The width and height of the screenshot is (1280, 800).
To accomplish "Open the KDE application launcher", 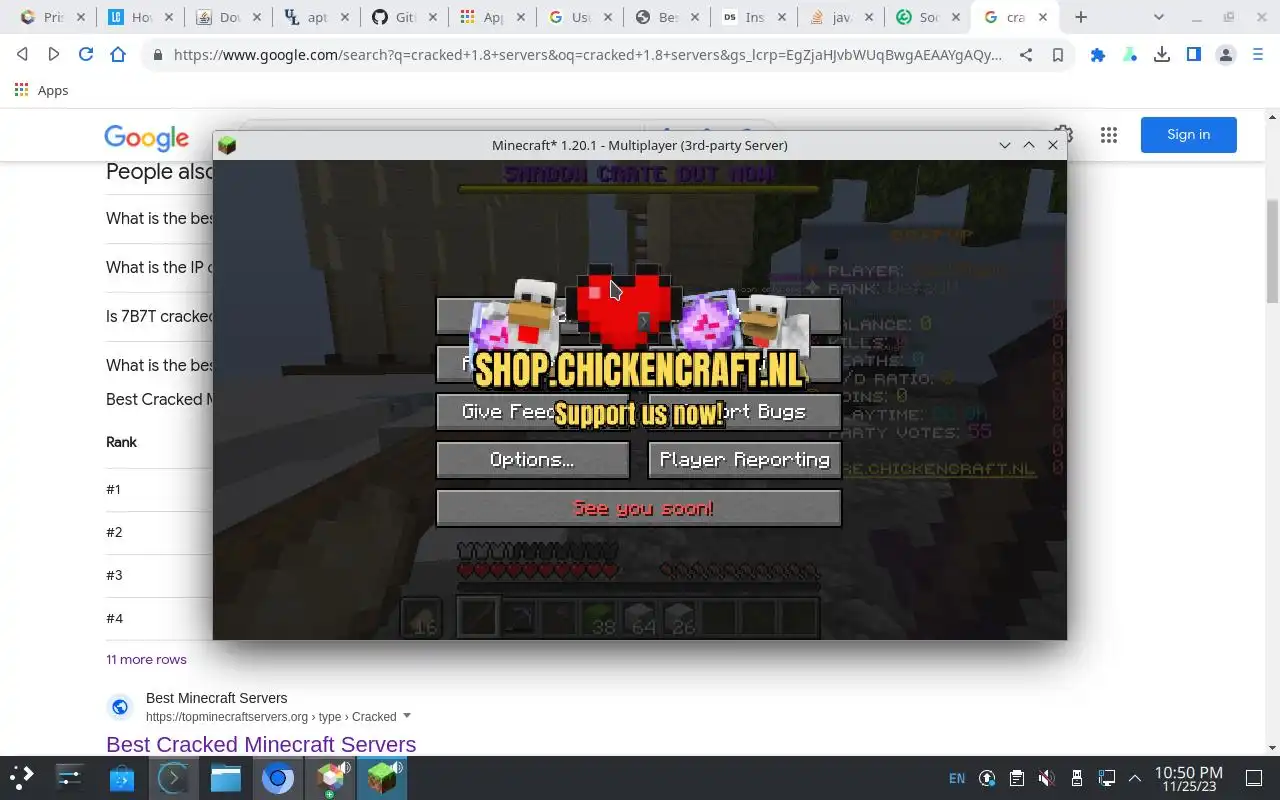I will [22, 777].
